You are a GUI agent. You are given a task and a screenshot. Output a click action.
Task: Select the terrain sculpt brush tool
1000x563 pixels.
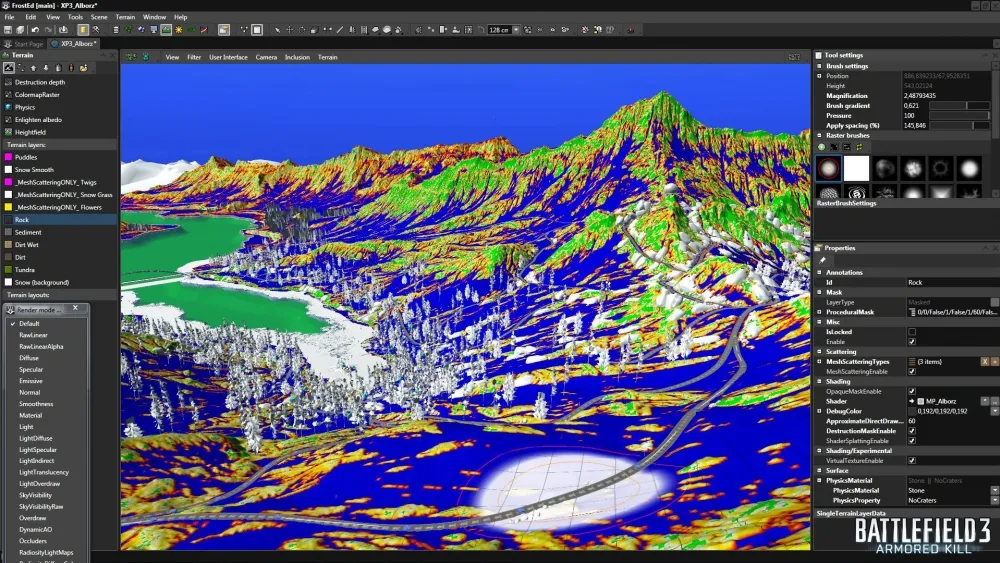point(9,68)
